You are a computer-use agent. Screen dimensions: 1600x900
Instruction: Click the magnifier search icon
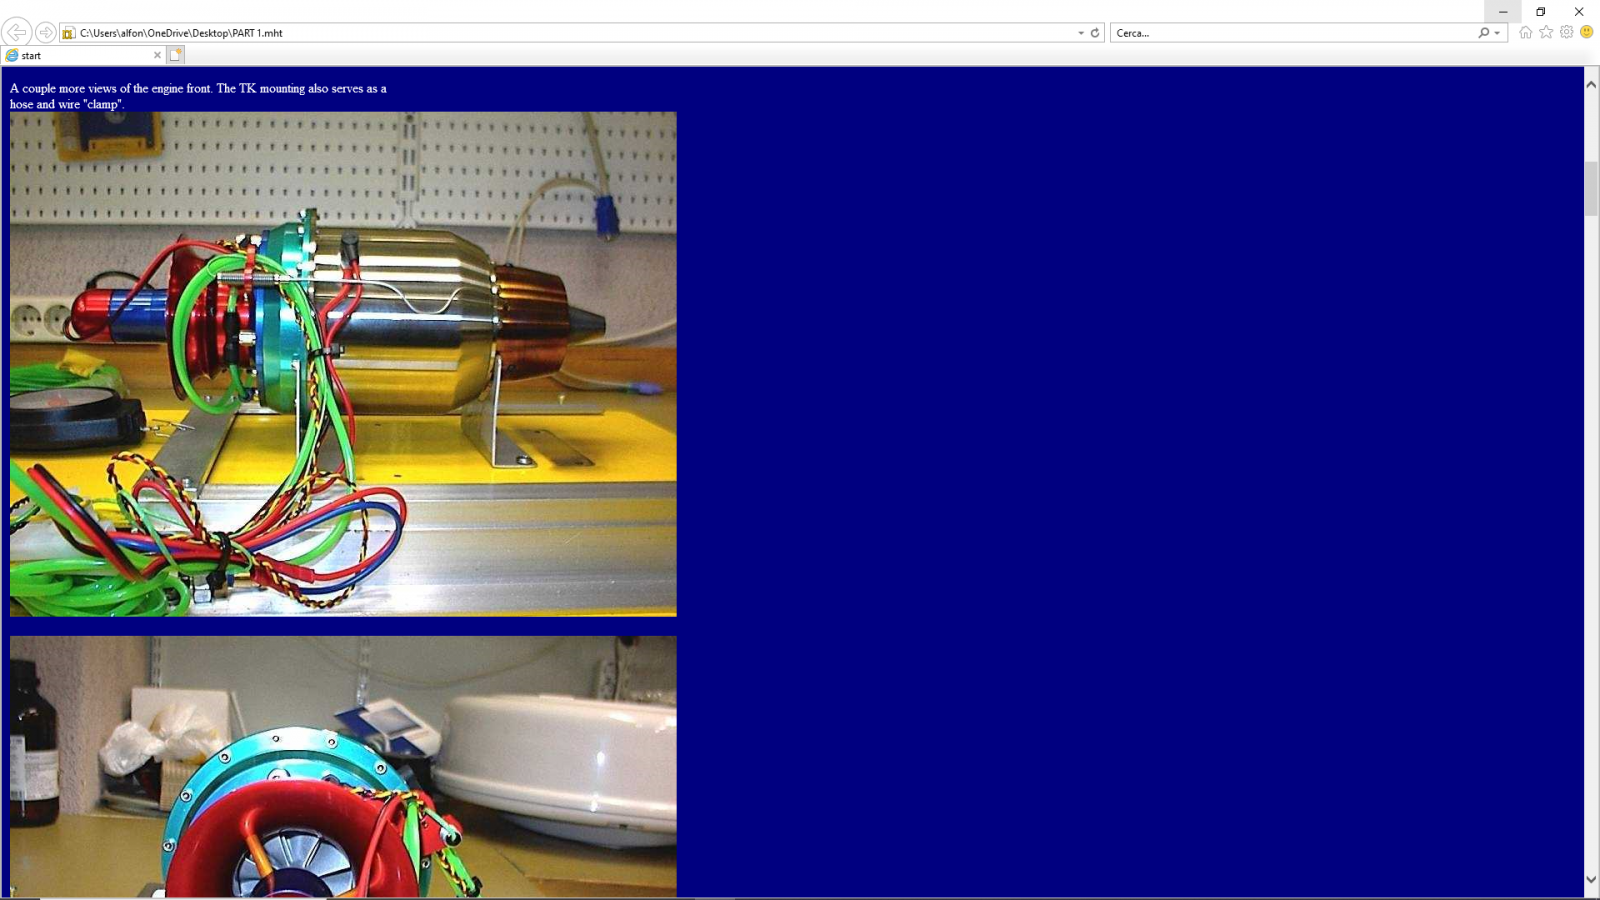(x=1484, y=33)
